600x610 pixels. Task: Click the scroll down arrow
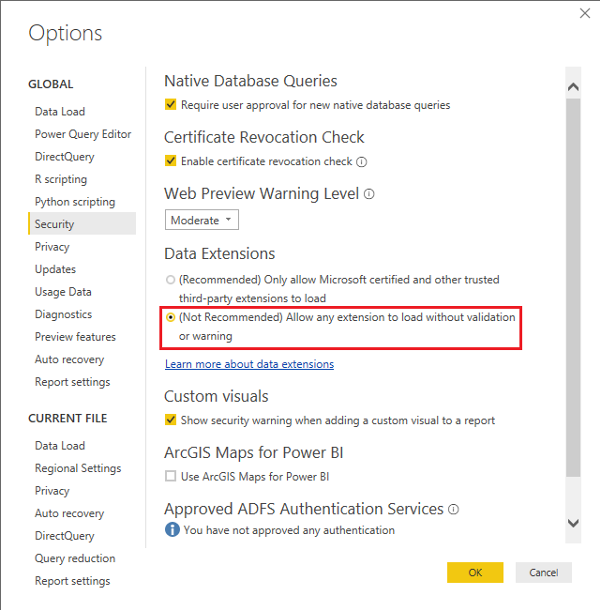pyautogui.click(x=573, y=523)
